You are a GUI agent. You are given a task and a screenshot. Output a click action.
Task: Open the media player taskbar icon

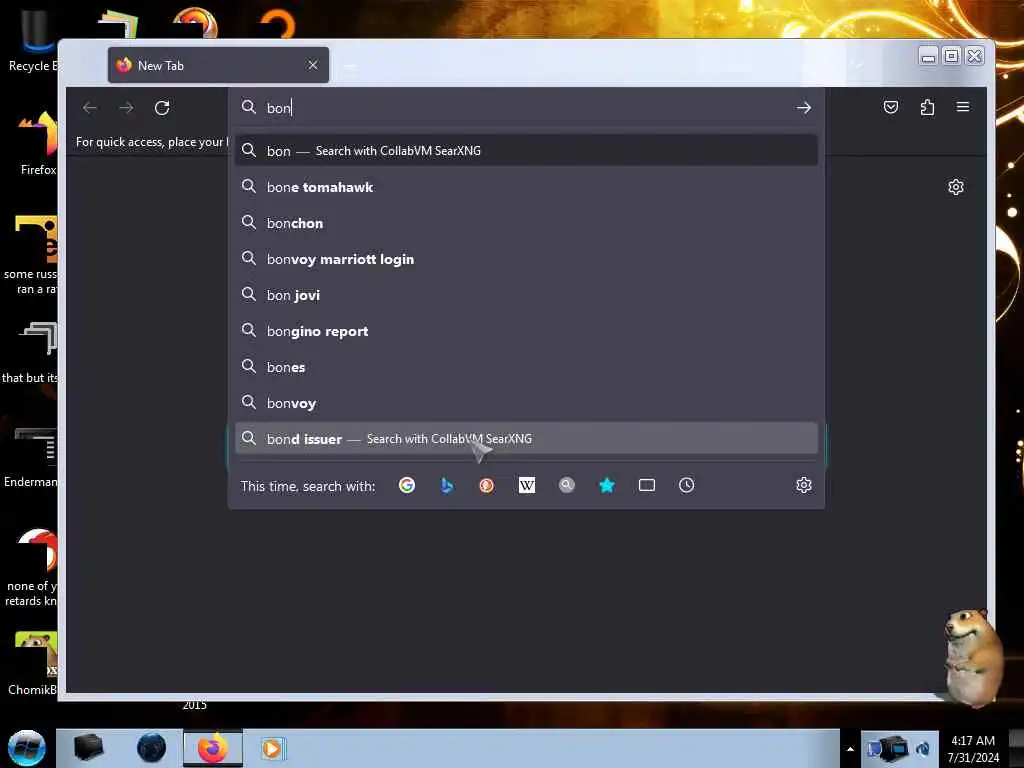tap(272, 748)
